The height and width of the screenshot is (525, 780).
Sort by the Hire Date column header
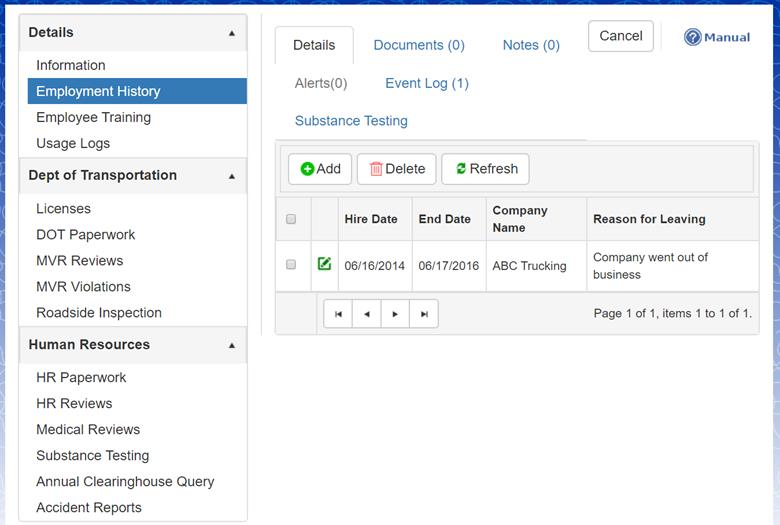coord(371,219)
